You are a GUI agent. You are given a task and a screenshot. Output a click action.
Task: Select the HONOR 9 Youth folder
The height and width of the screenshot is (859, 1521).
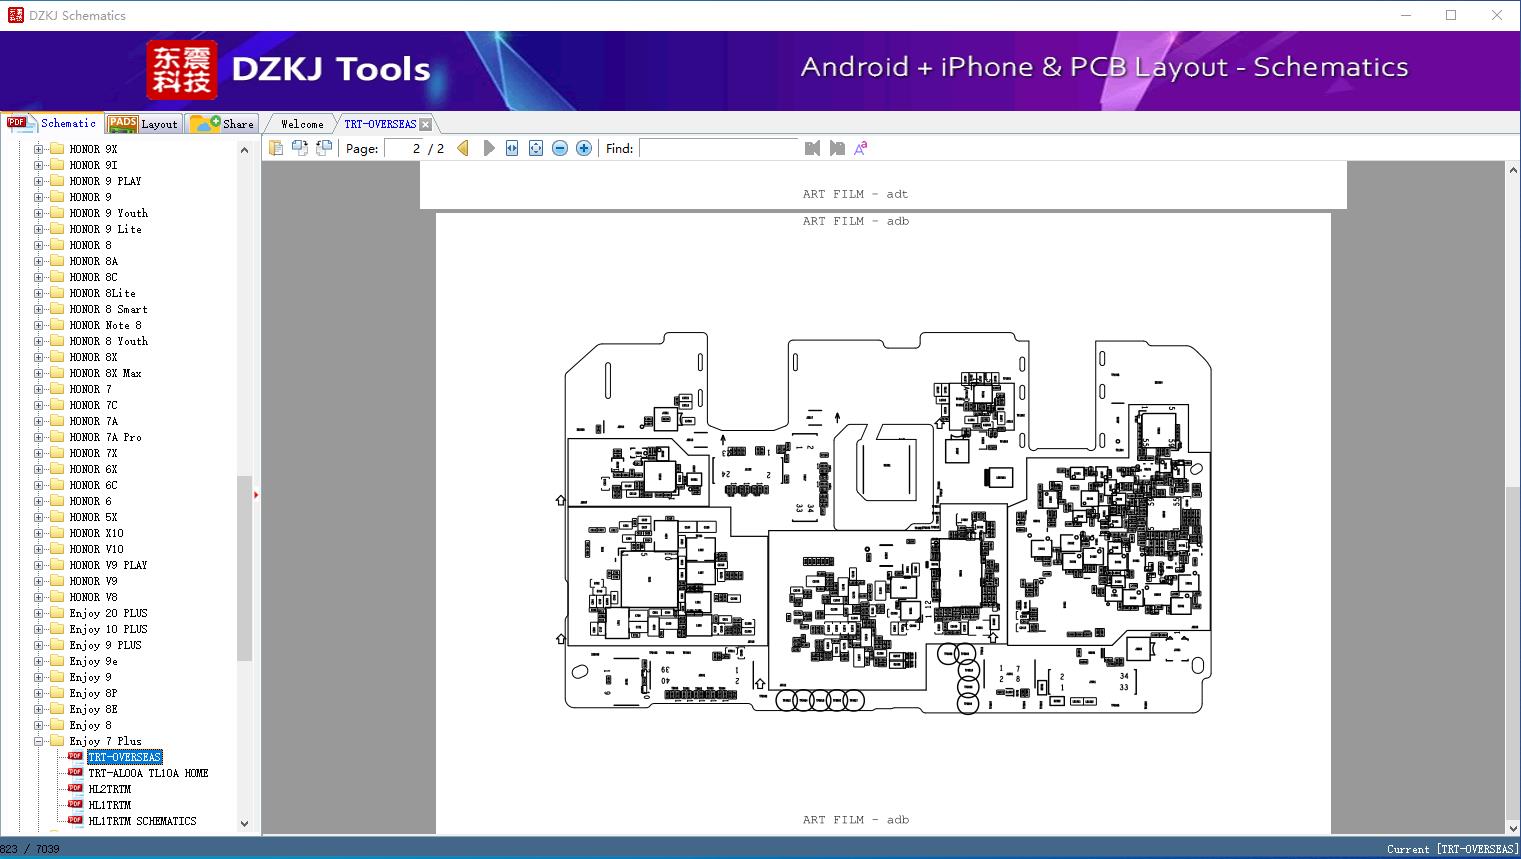[108, 213]
